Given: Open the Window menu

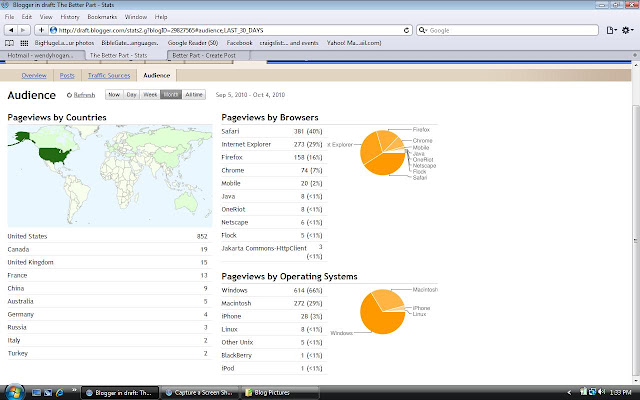Looking at the screenshot, I should click(x=136, y=17).
